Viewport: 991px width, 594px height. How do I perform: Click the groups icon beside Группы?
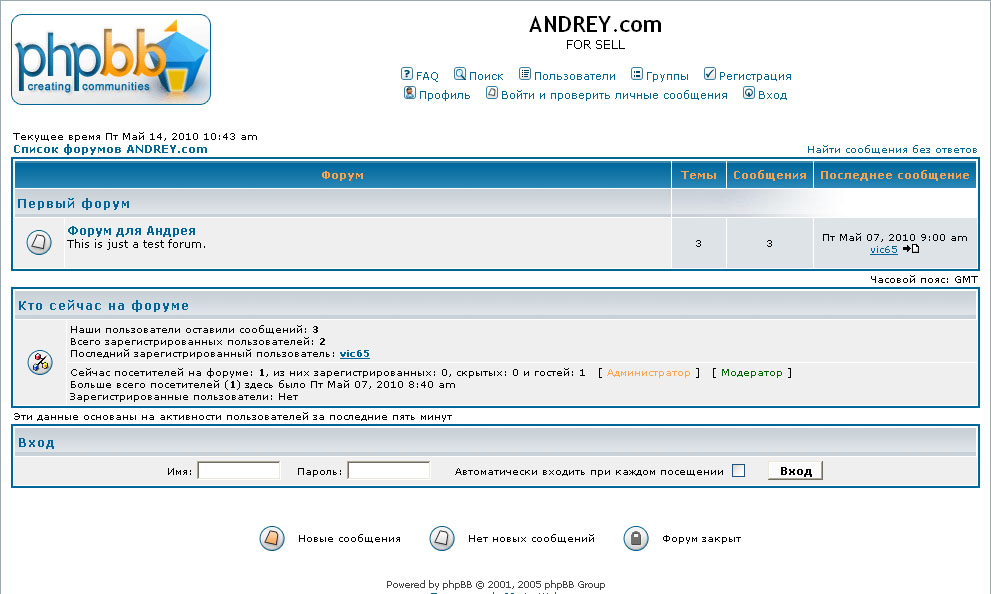point(636,74)
